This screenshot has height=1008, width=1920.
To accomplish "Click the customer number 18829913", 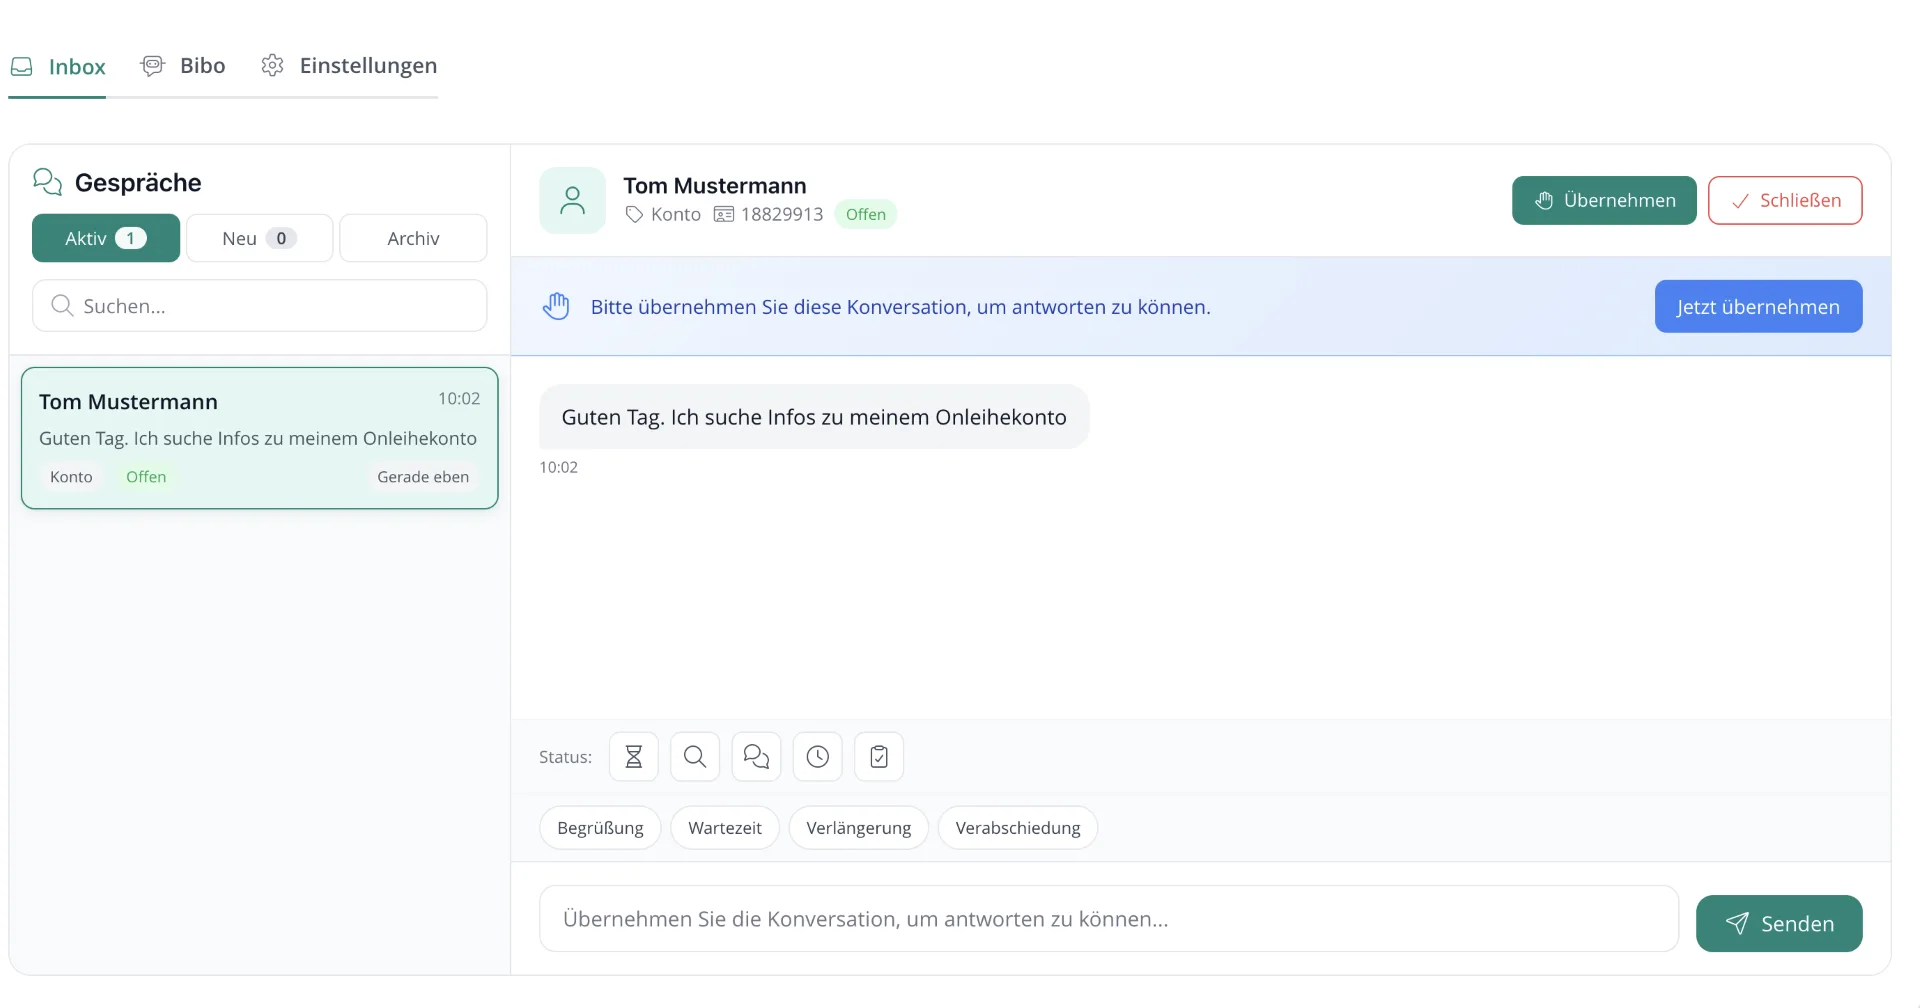I will tap(782, 214).
